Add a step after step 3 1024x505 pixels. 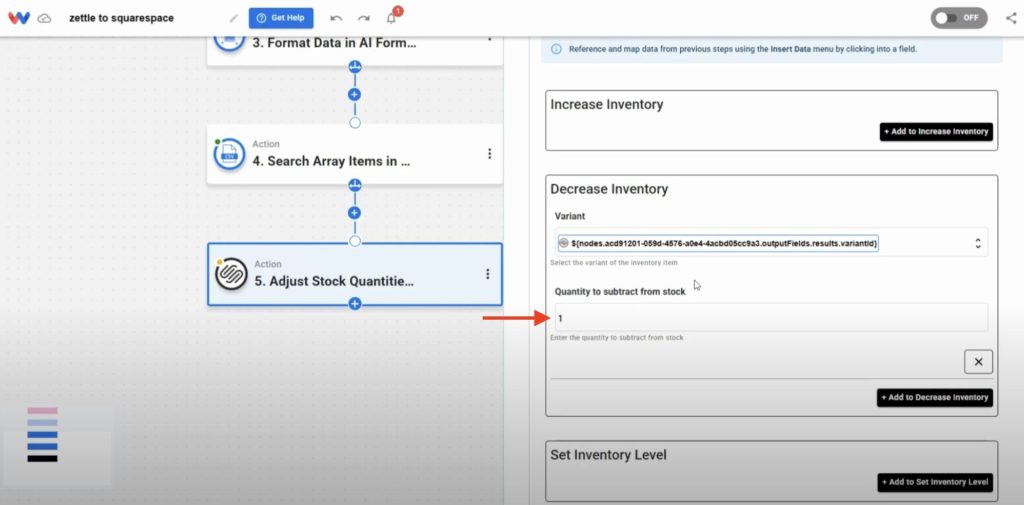tap(355, 95)
